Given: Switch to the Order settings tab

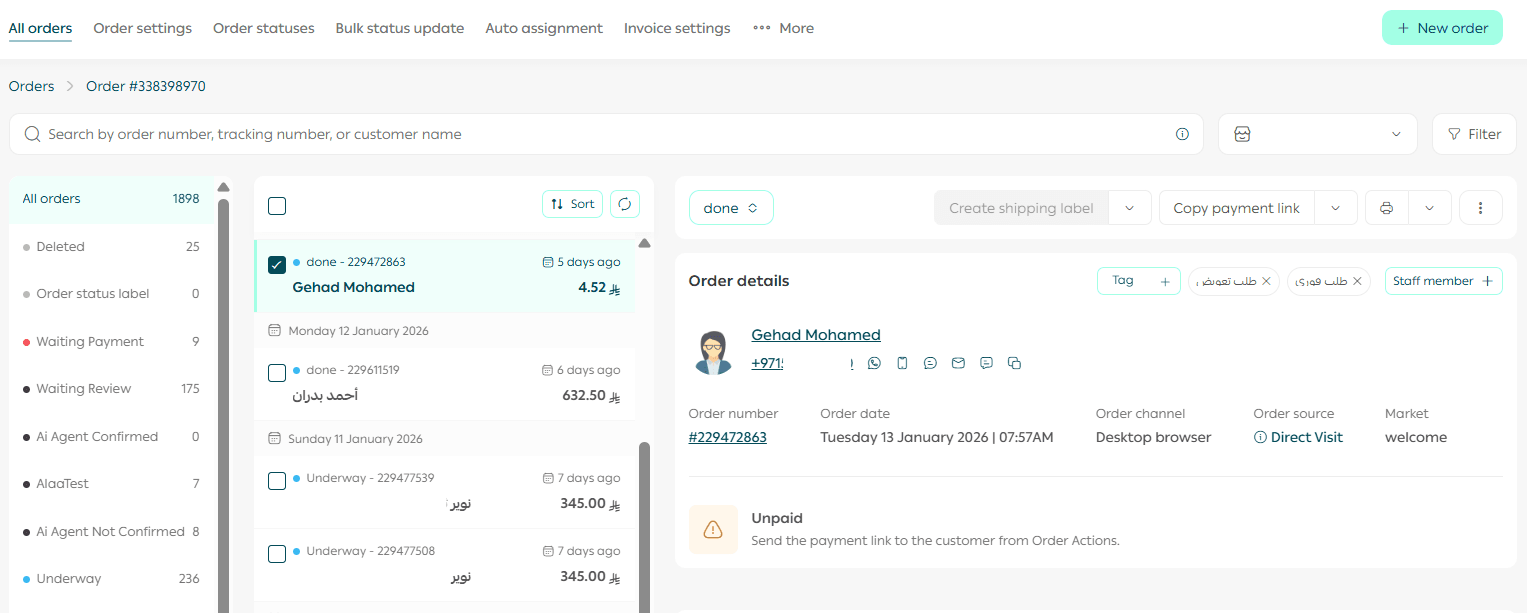Looking at the screenshot, I should (142, 28).
